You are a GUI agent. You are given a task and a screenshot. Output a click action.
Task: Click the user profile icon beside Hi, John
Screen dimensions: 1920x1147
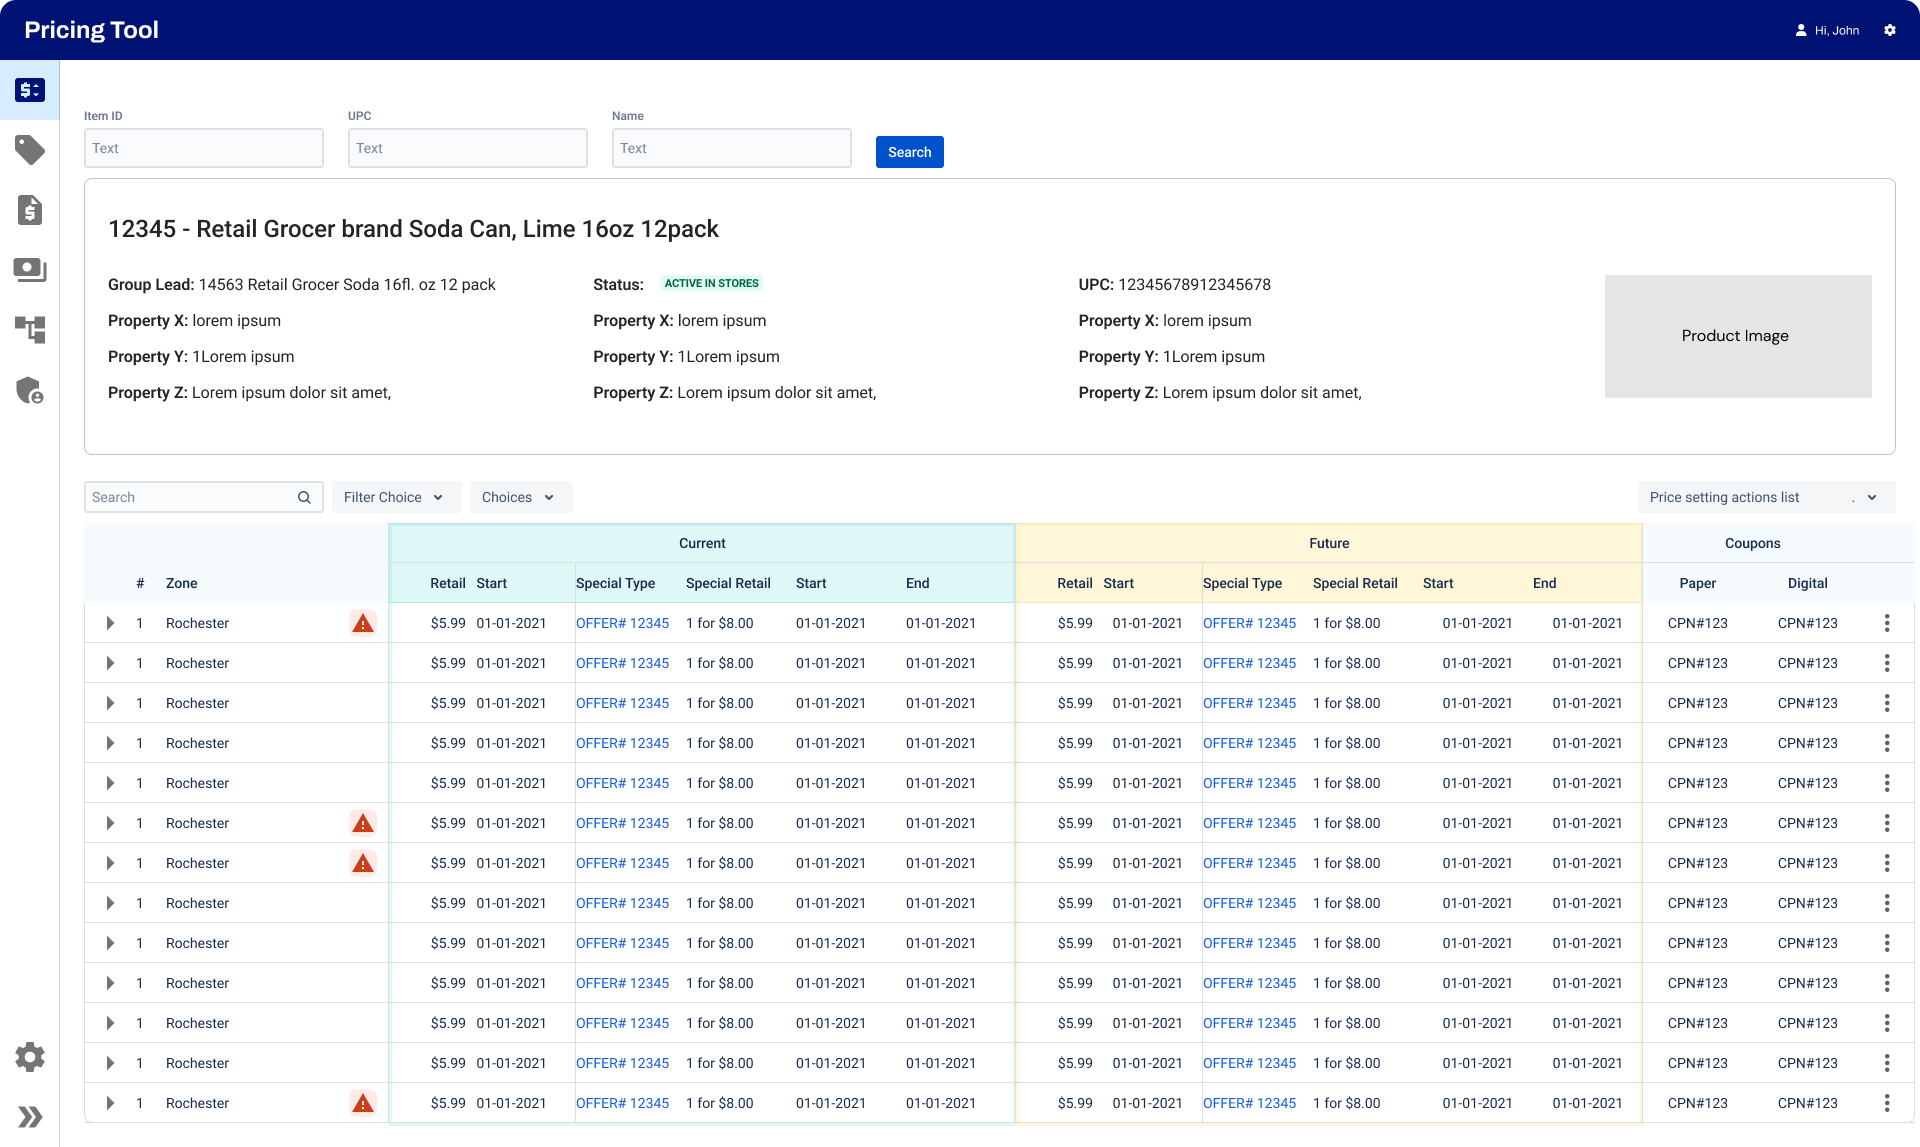click(1801, 30)
